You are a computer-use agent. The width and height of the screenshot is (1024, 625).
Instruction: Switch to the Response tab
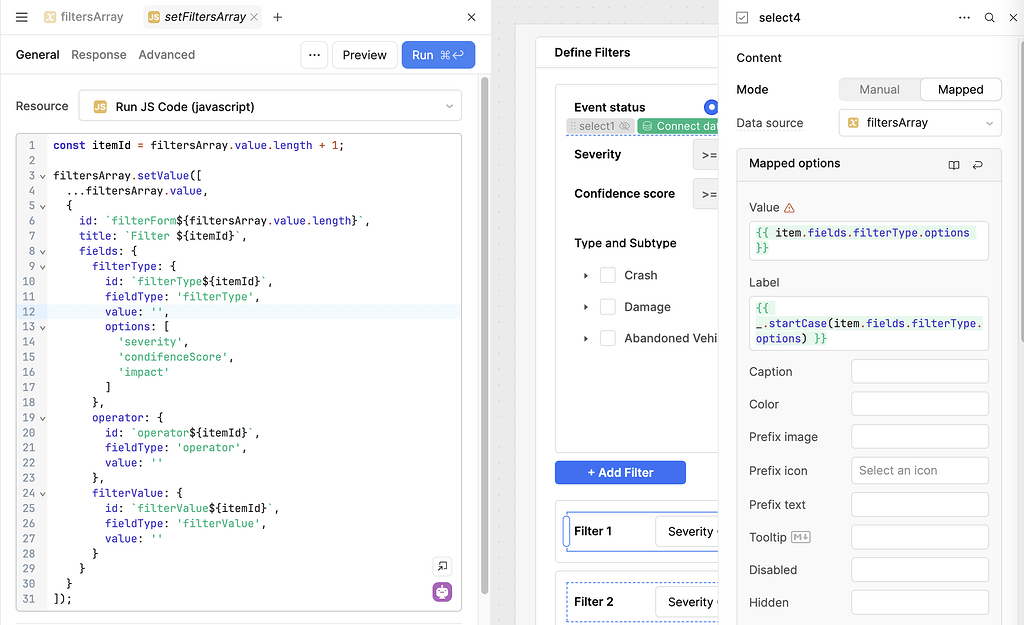point(98,55)
